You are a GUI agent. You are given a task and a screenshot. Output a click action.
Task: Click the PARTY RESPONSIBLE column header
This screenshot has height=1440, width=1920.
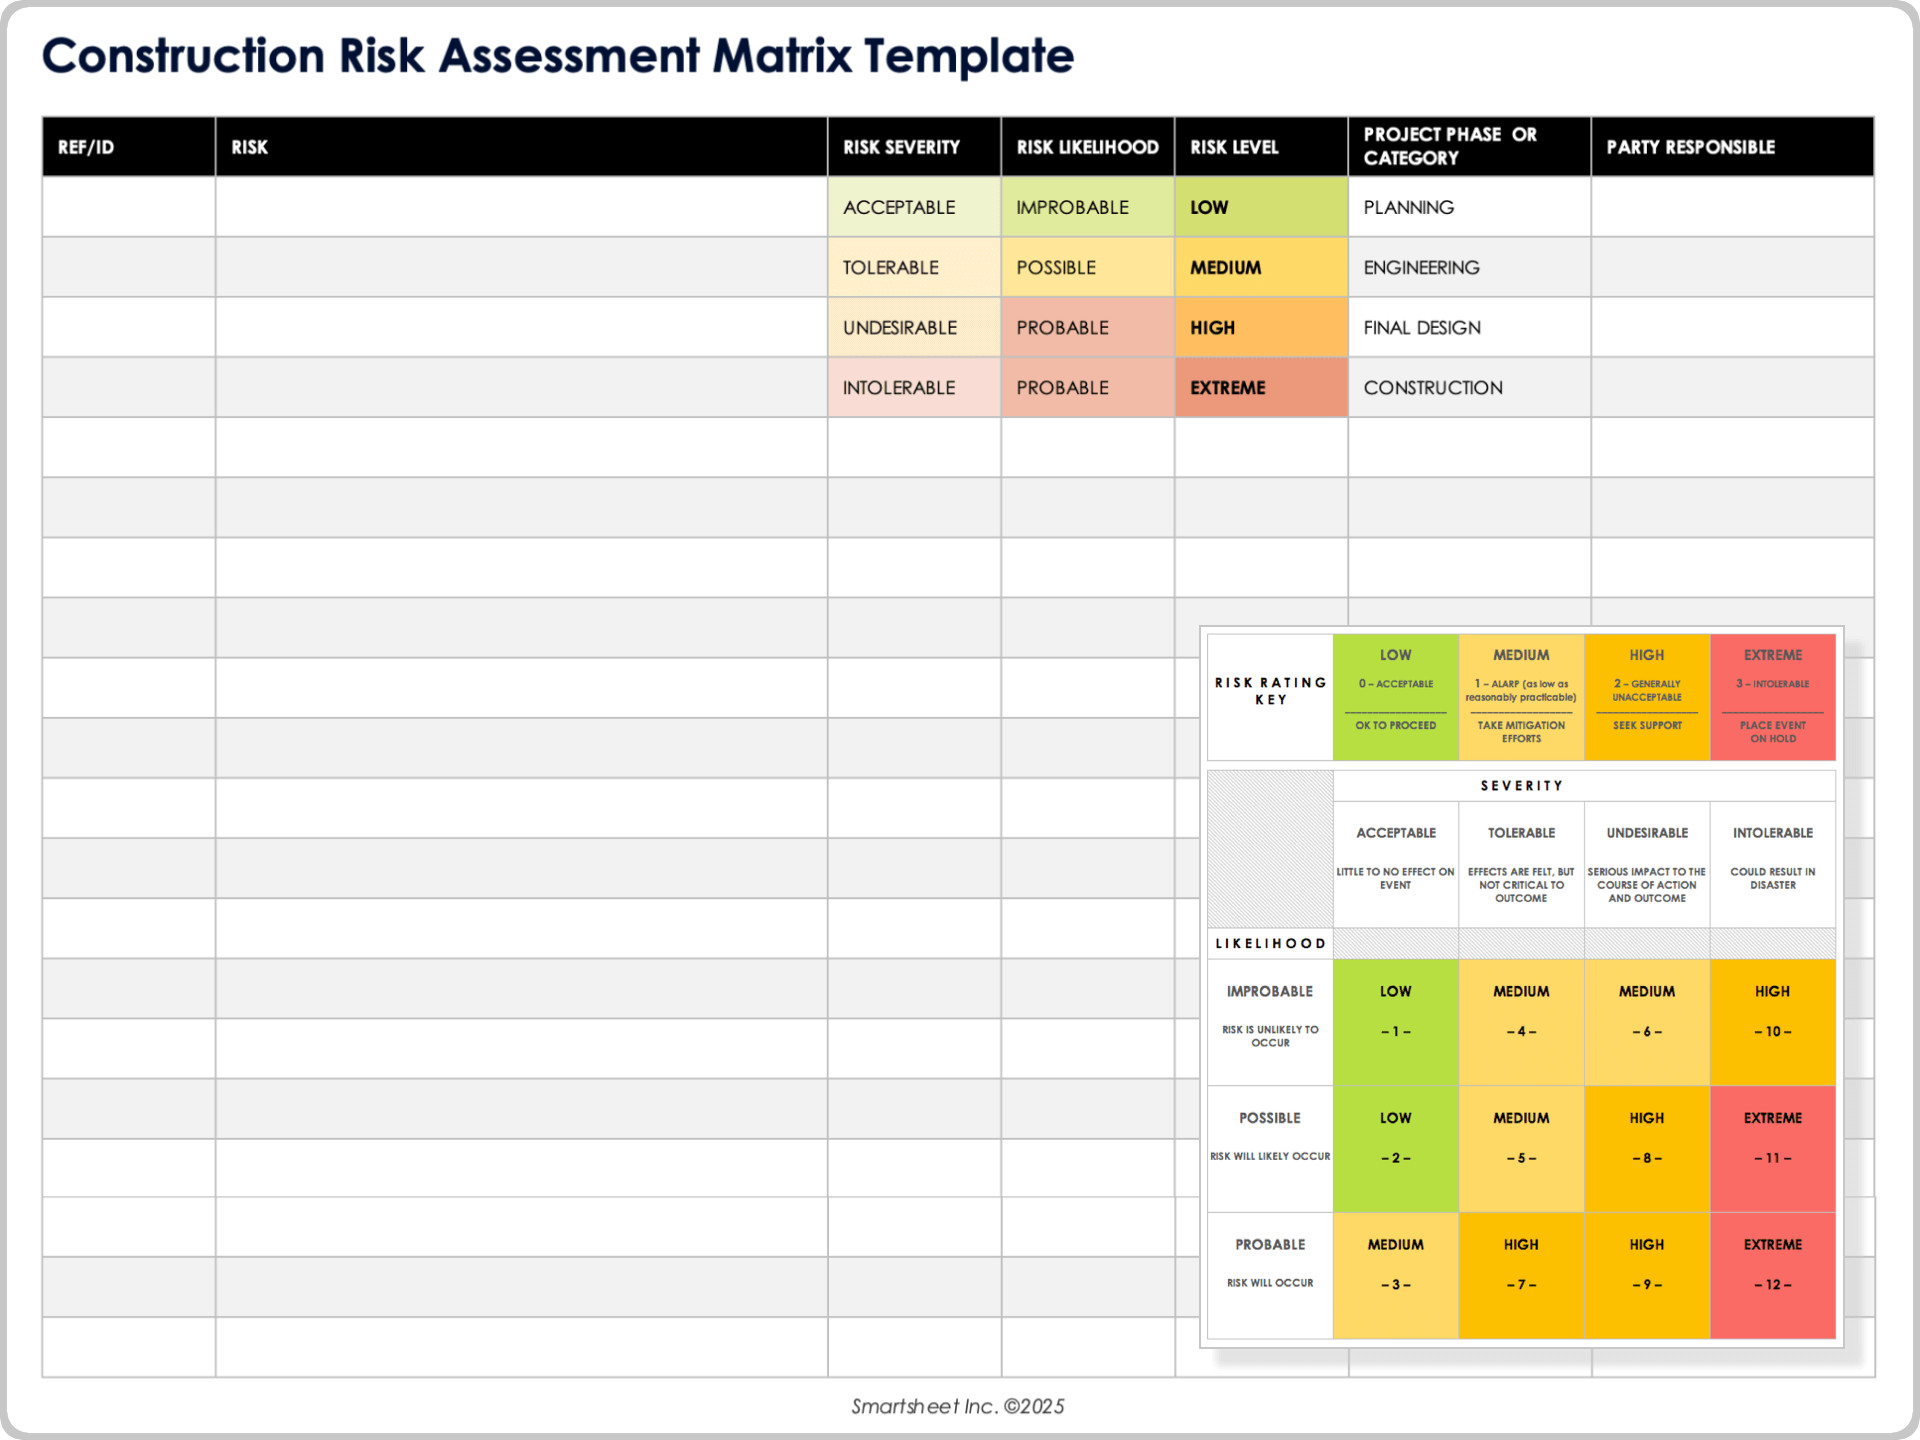[1690, 146]
